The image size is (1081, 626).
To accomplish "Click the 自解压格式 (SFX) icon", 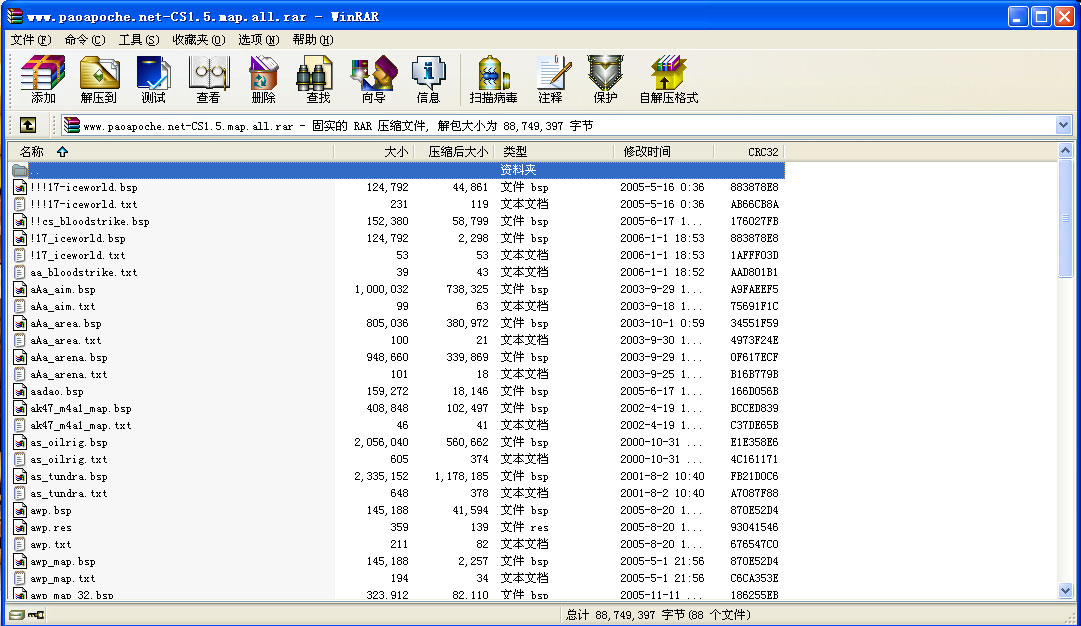I will point(667,78).
